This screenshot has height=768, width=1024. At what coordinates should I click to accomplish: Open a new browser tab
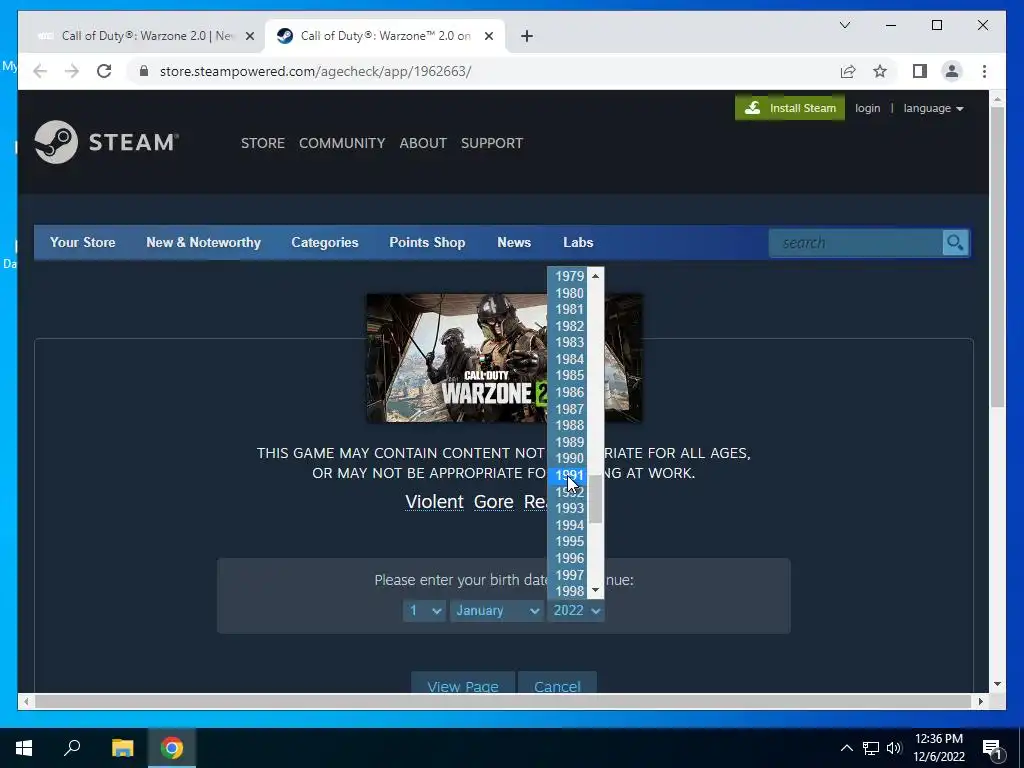coord(527,36)
